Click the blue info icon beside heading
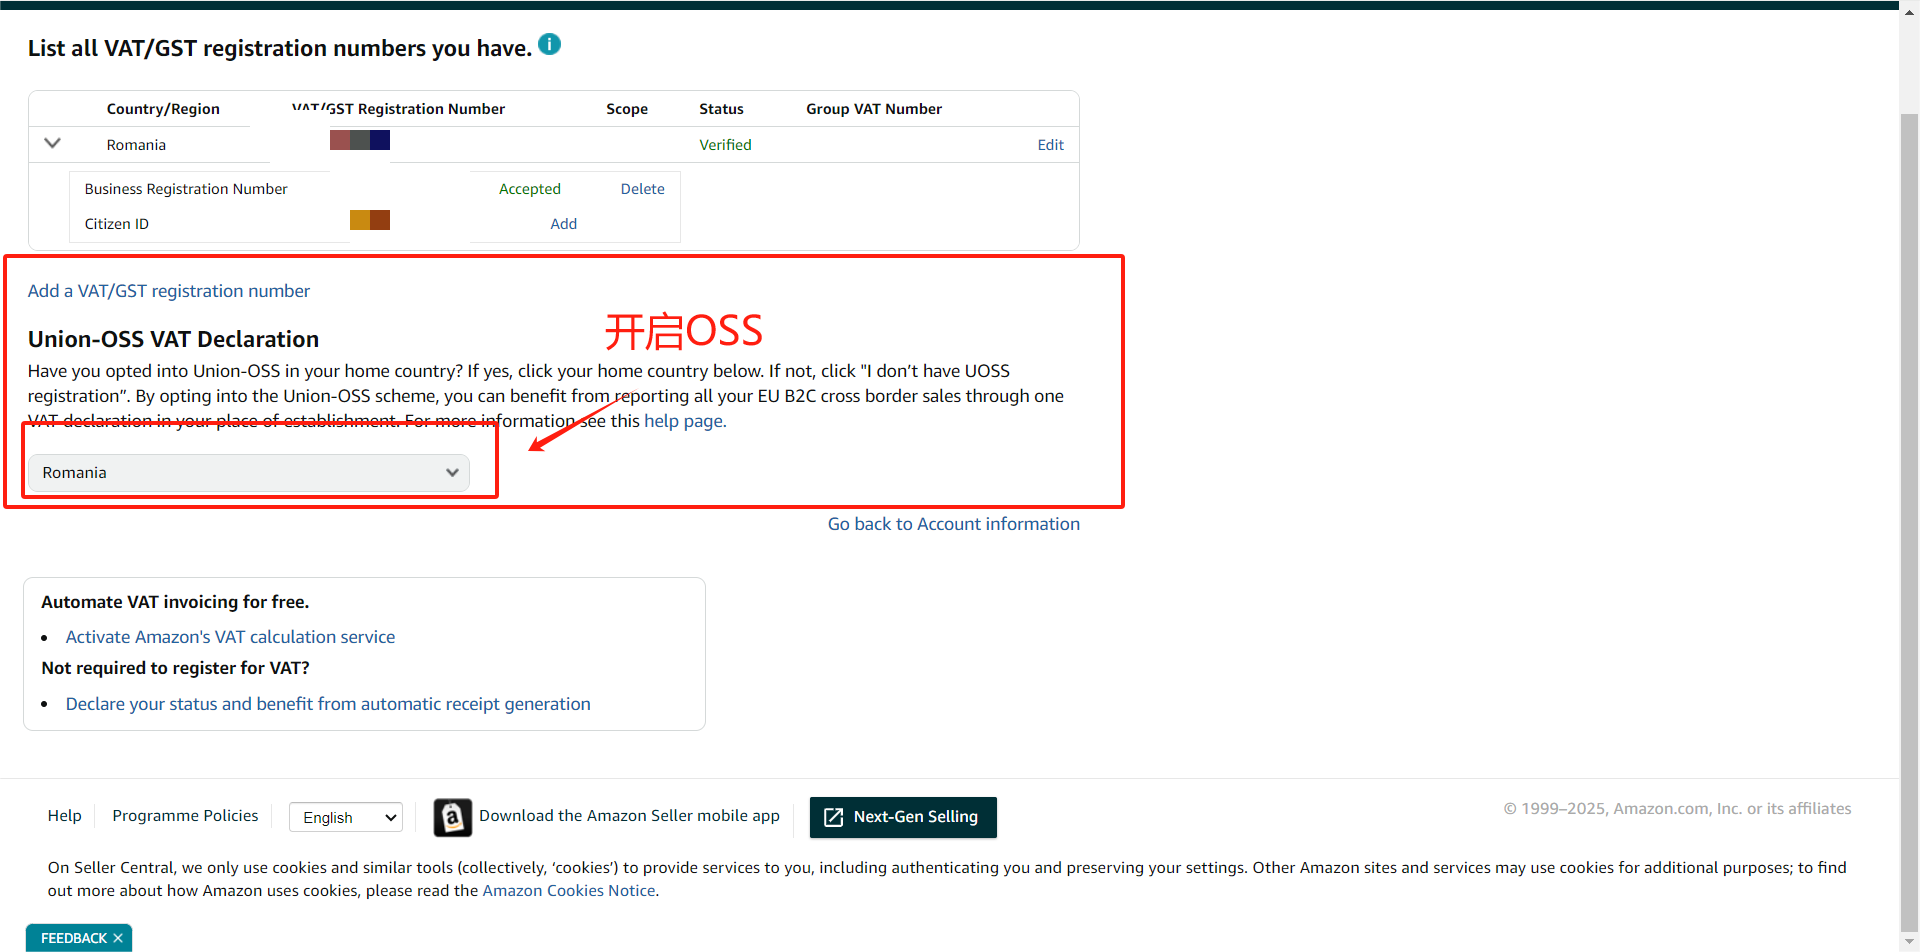 [x=550, y=44]
